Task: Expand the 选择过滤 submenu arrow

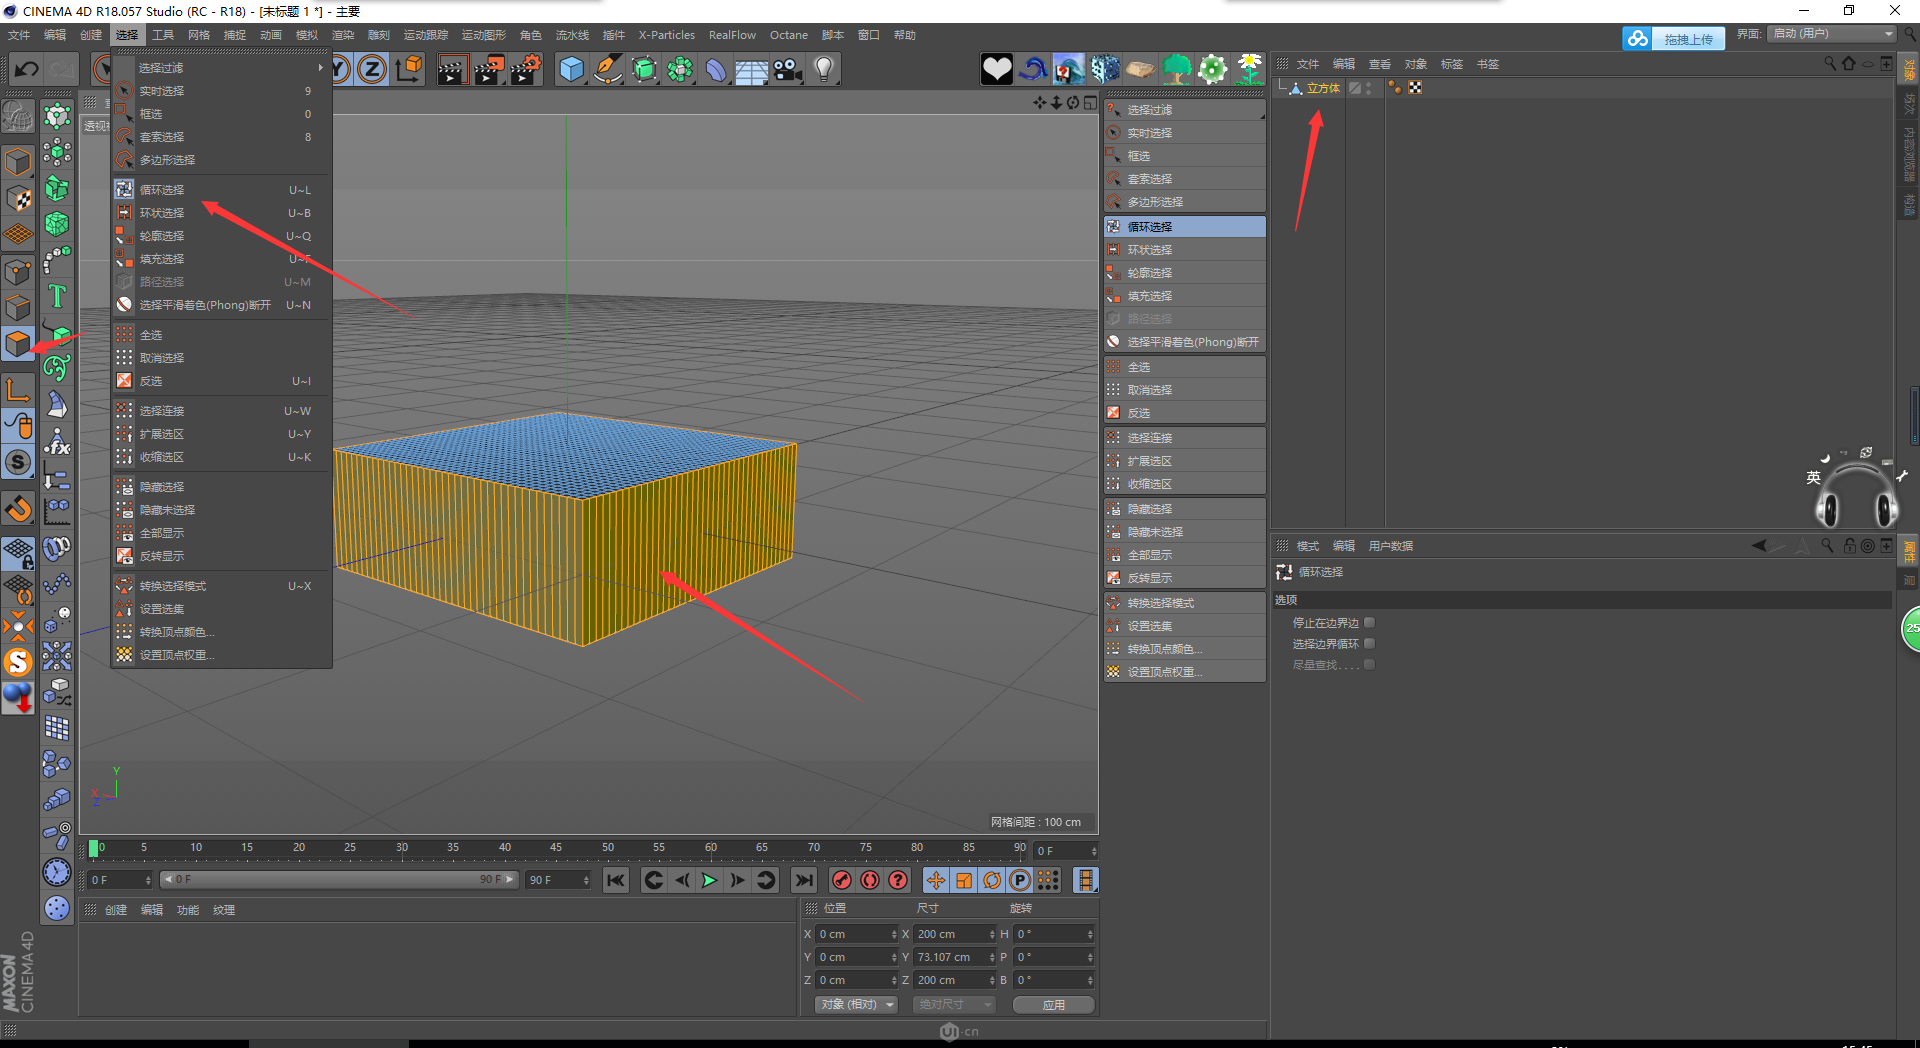Action: [x=320, y=68]
